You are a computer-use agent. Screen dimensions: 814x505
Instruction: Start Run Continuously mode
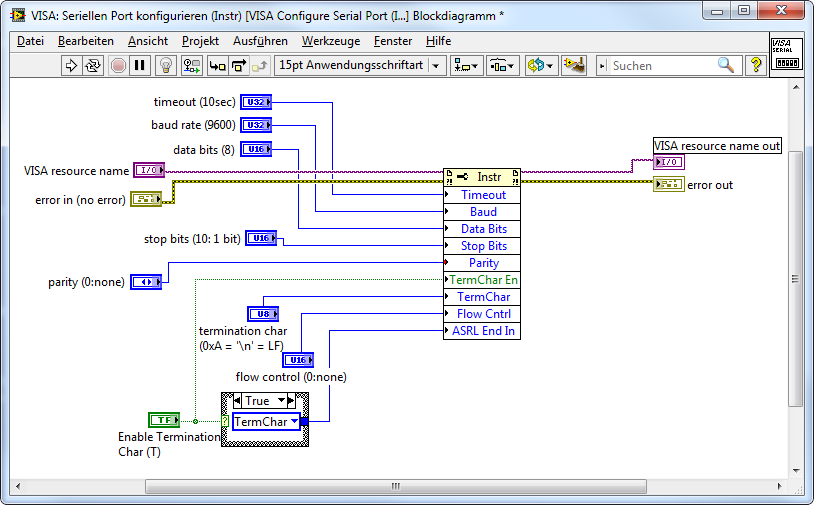pyautogui.click(x=93, y=65)
